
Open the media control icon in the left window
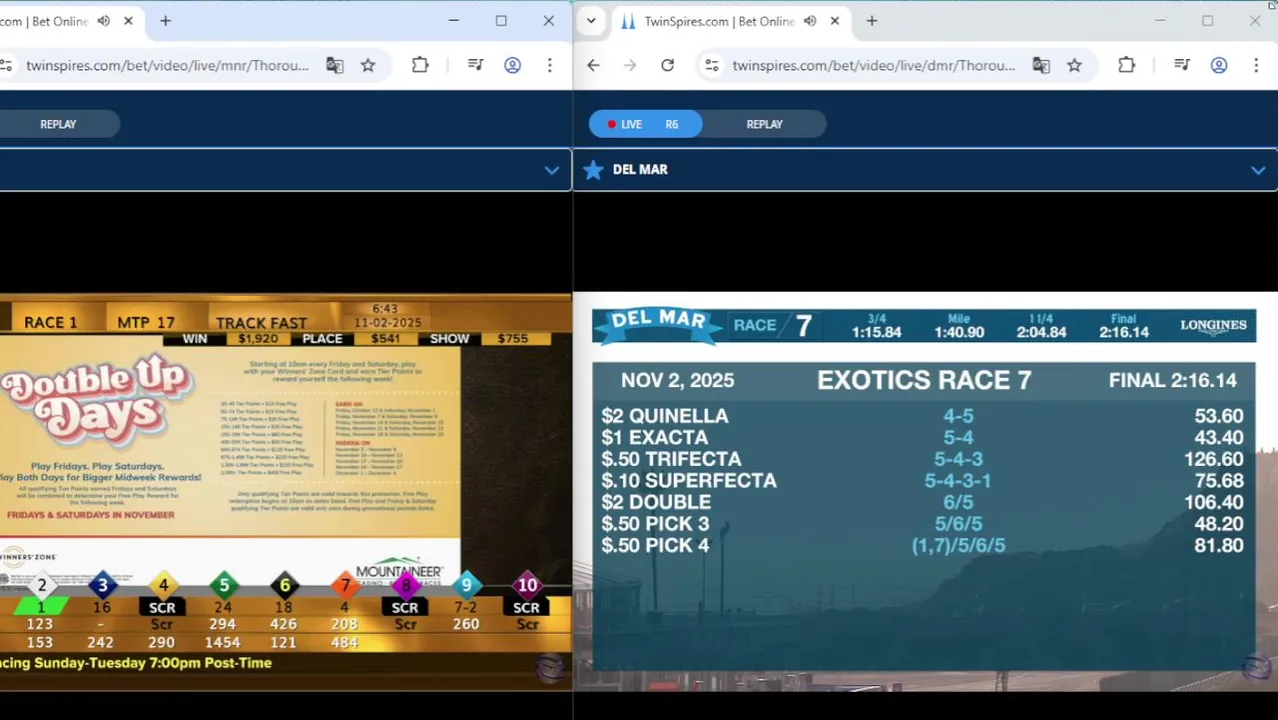[476, 65]
